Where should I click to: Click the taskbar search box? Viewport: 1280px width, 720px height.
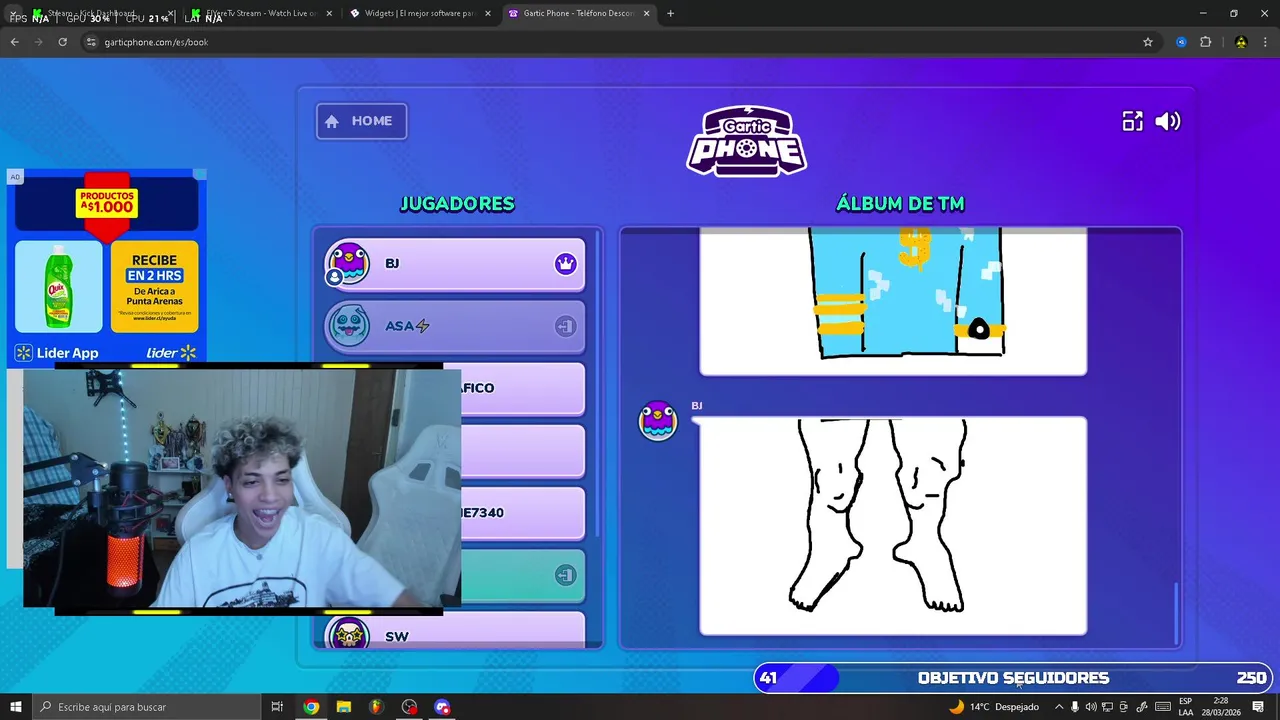tap(146, 707)
